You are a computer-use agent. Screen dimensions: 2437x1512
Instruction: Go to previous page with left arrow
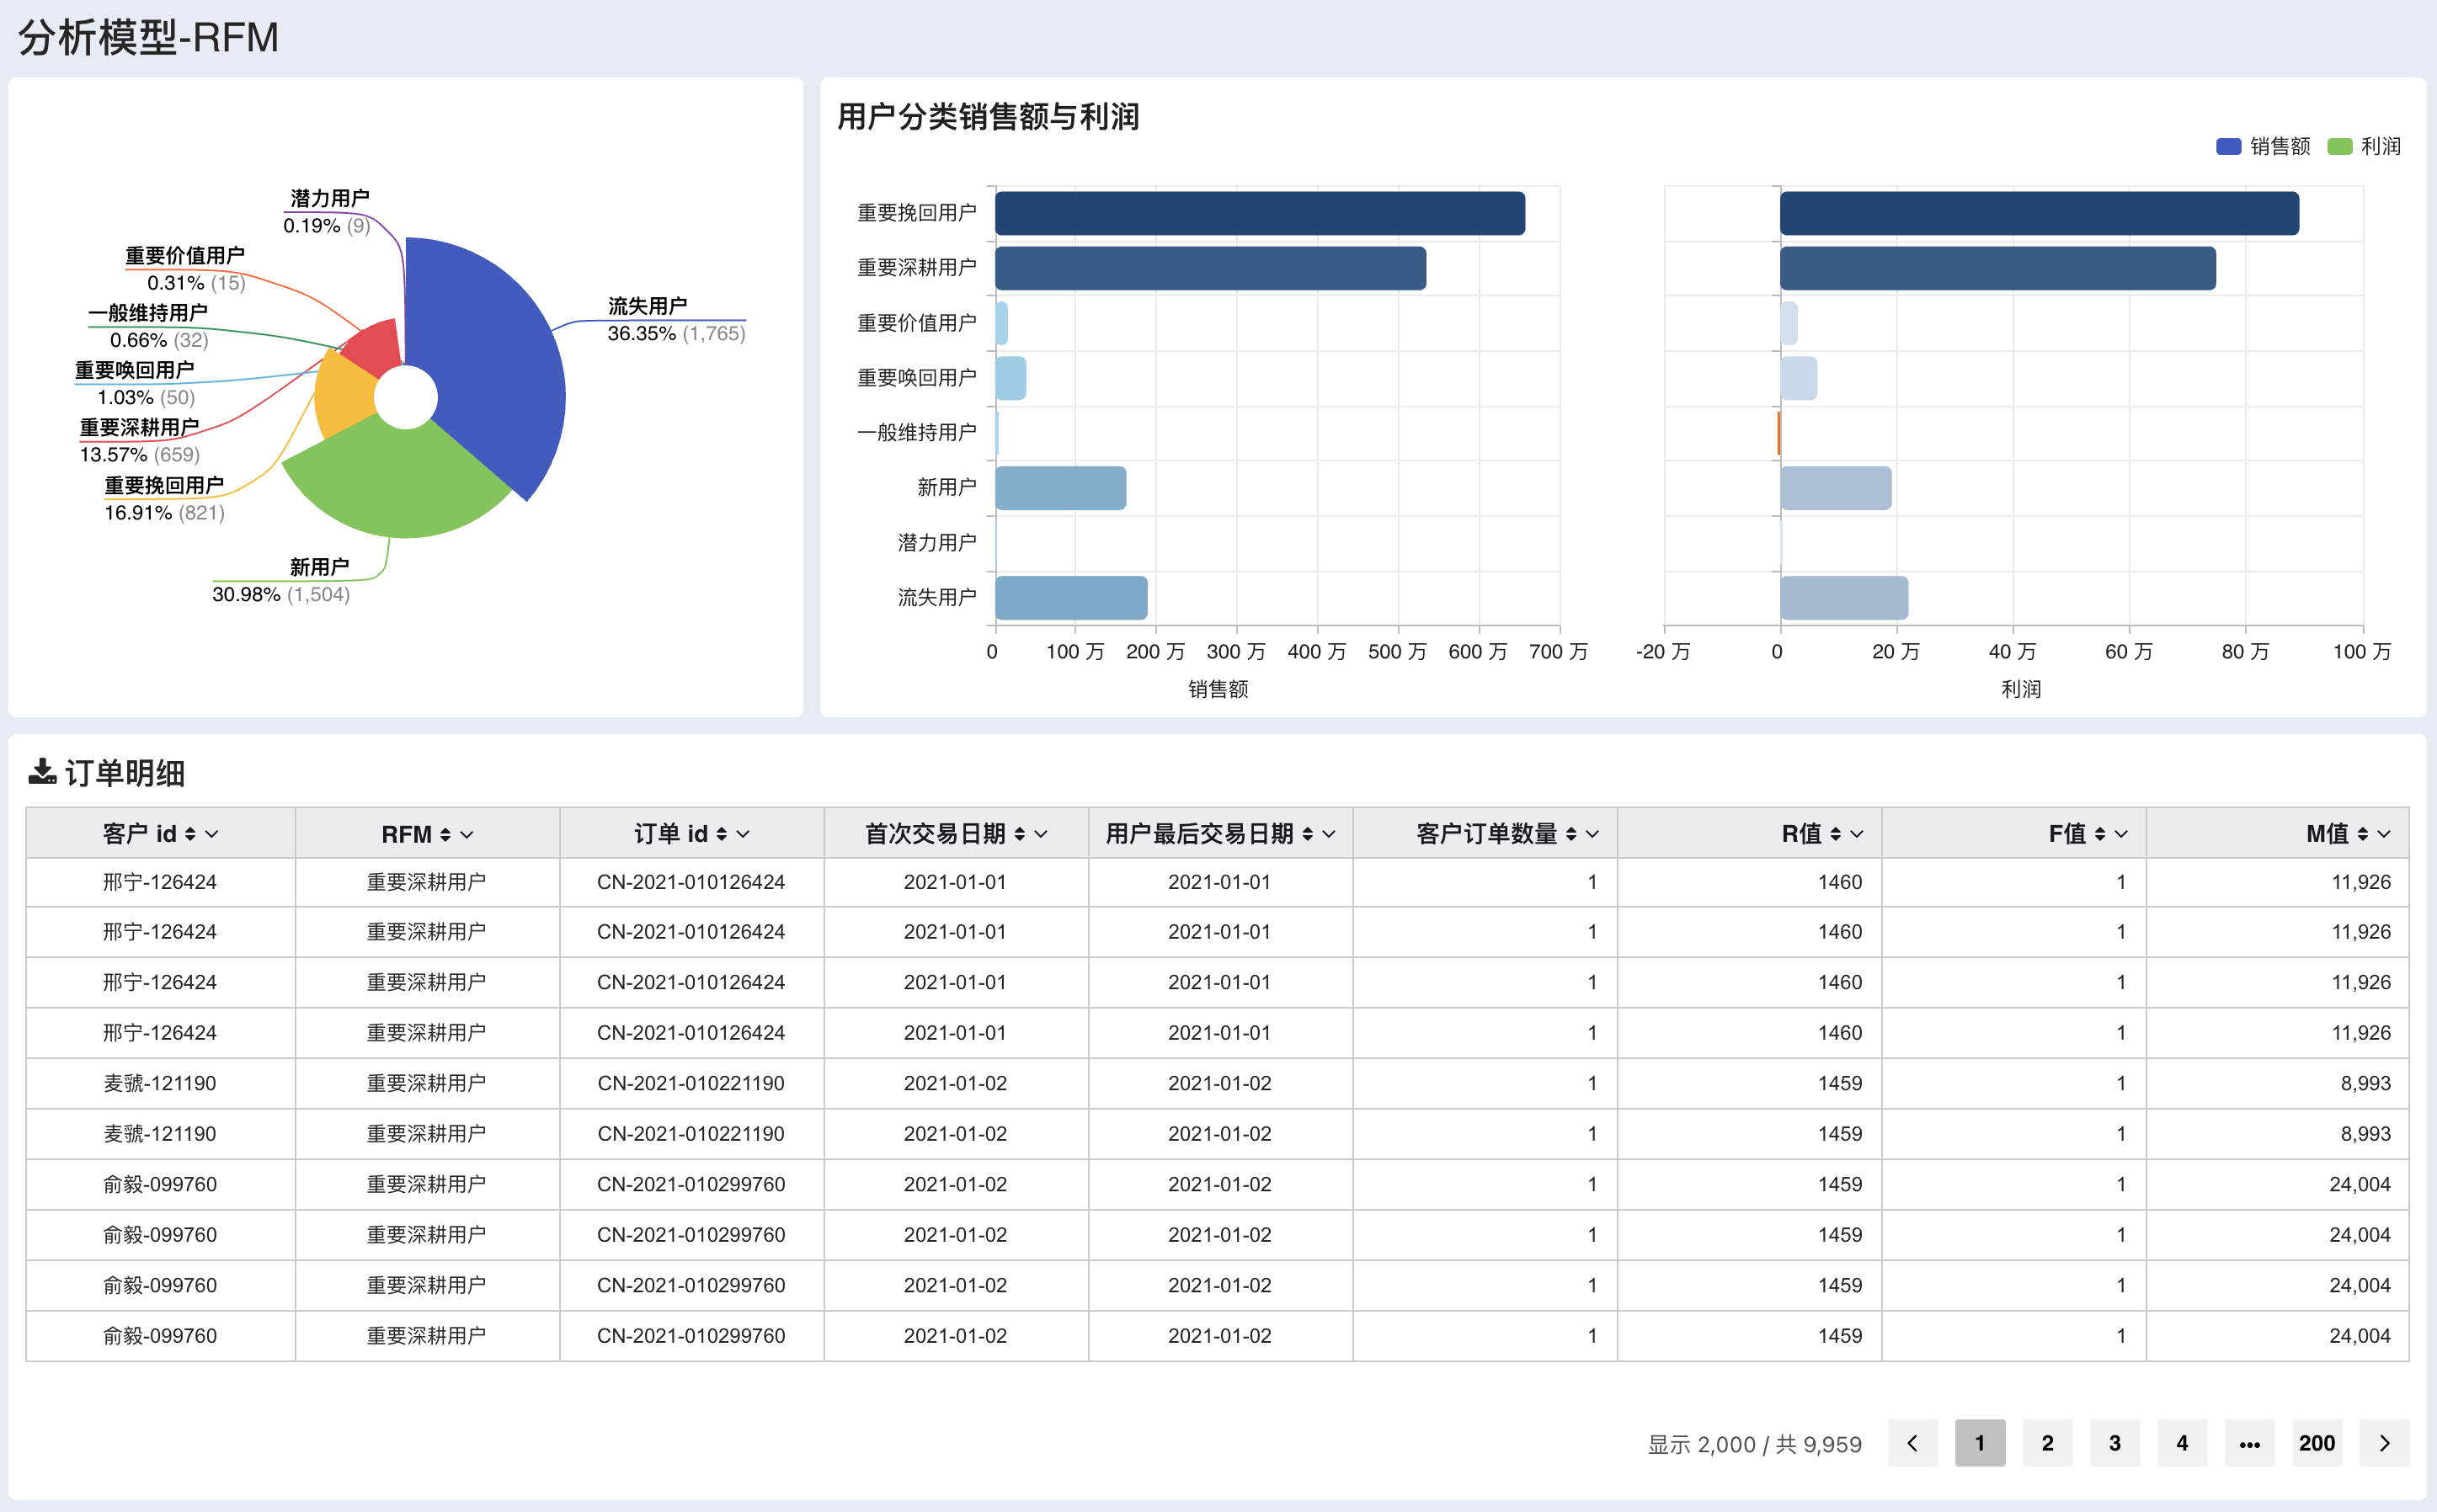click(x=1912, y=1443)
